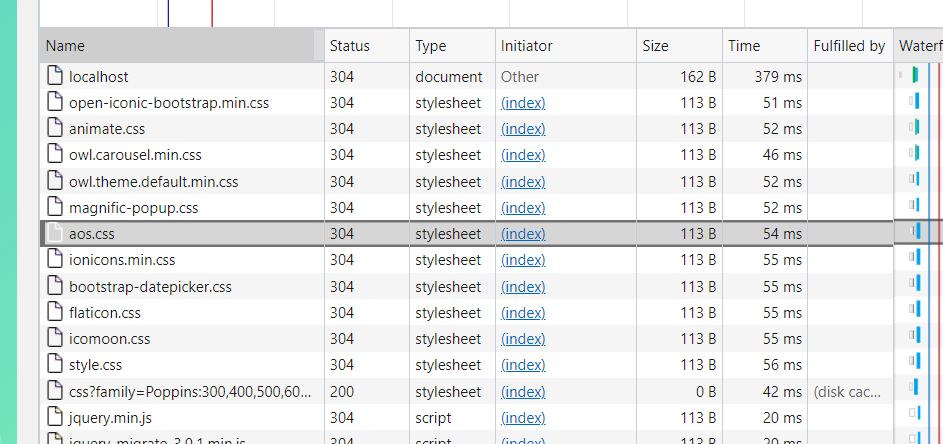Sort by the Status column header
Viewport: 943px width, 444px height.
tap(367, 46)
